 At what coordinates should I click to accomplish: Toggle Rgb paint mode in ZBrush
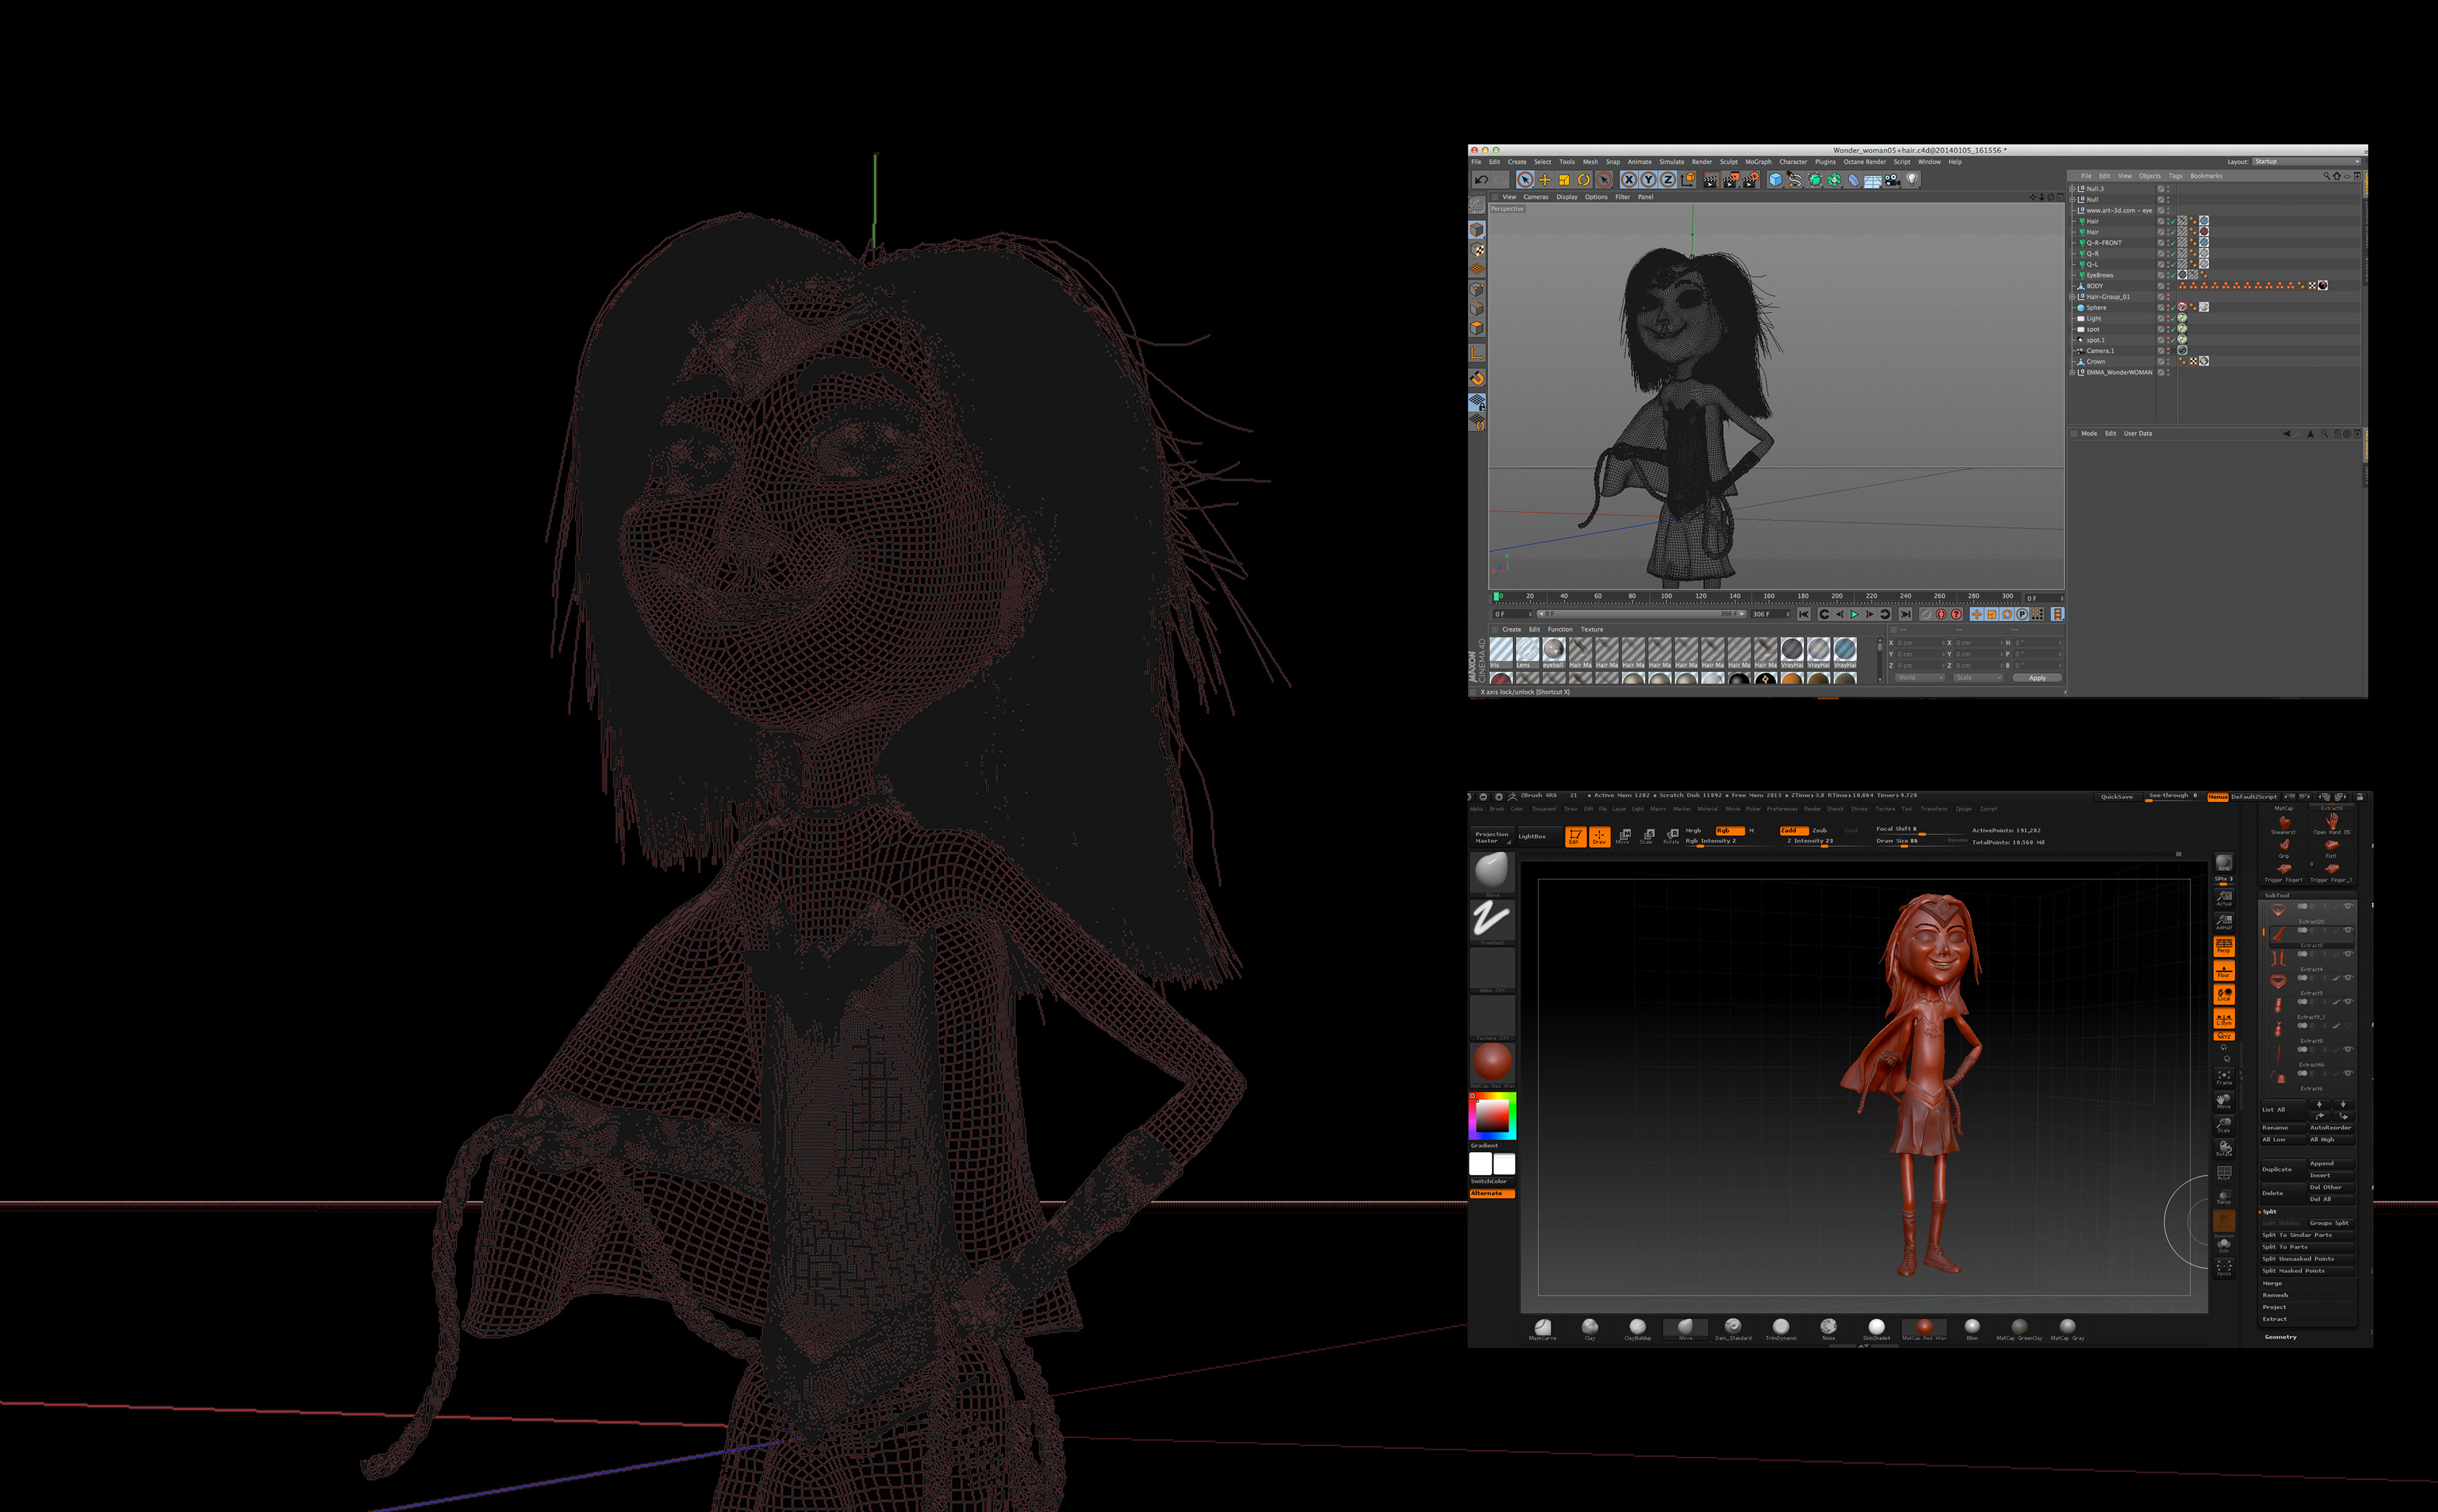(1731, 831)
